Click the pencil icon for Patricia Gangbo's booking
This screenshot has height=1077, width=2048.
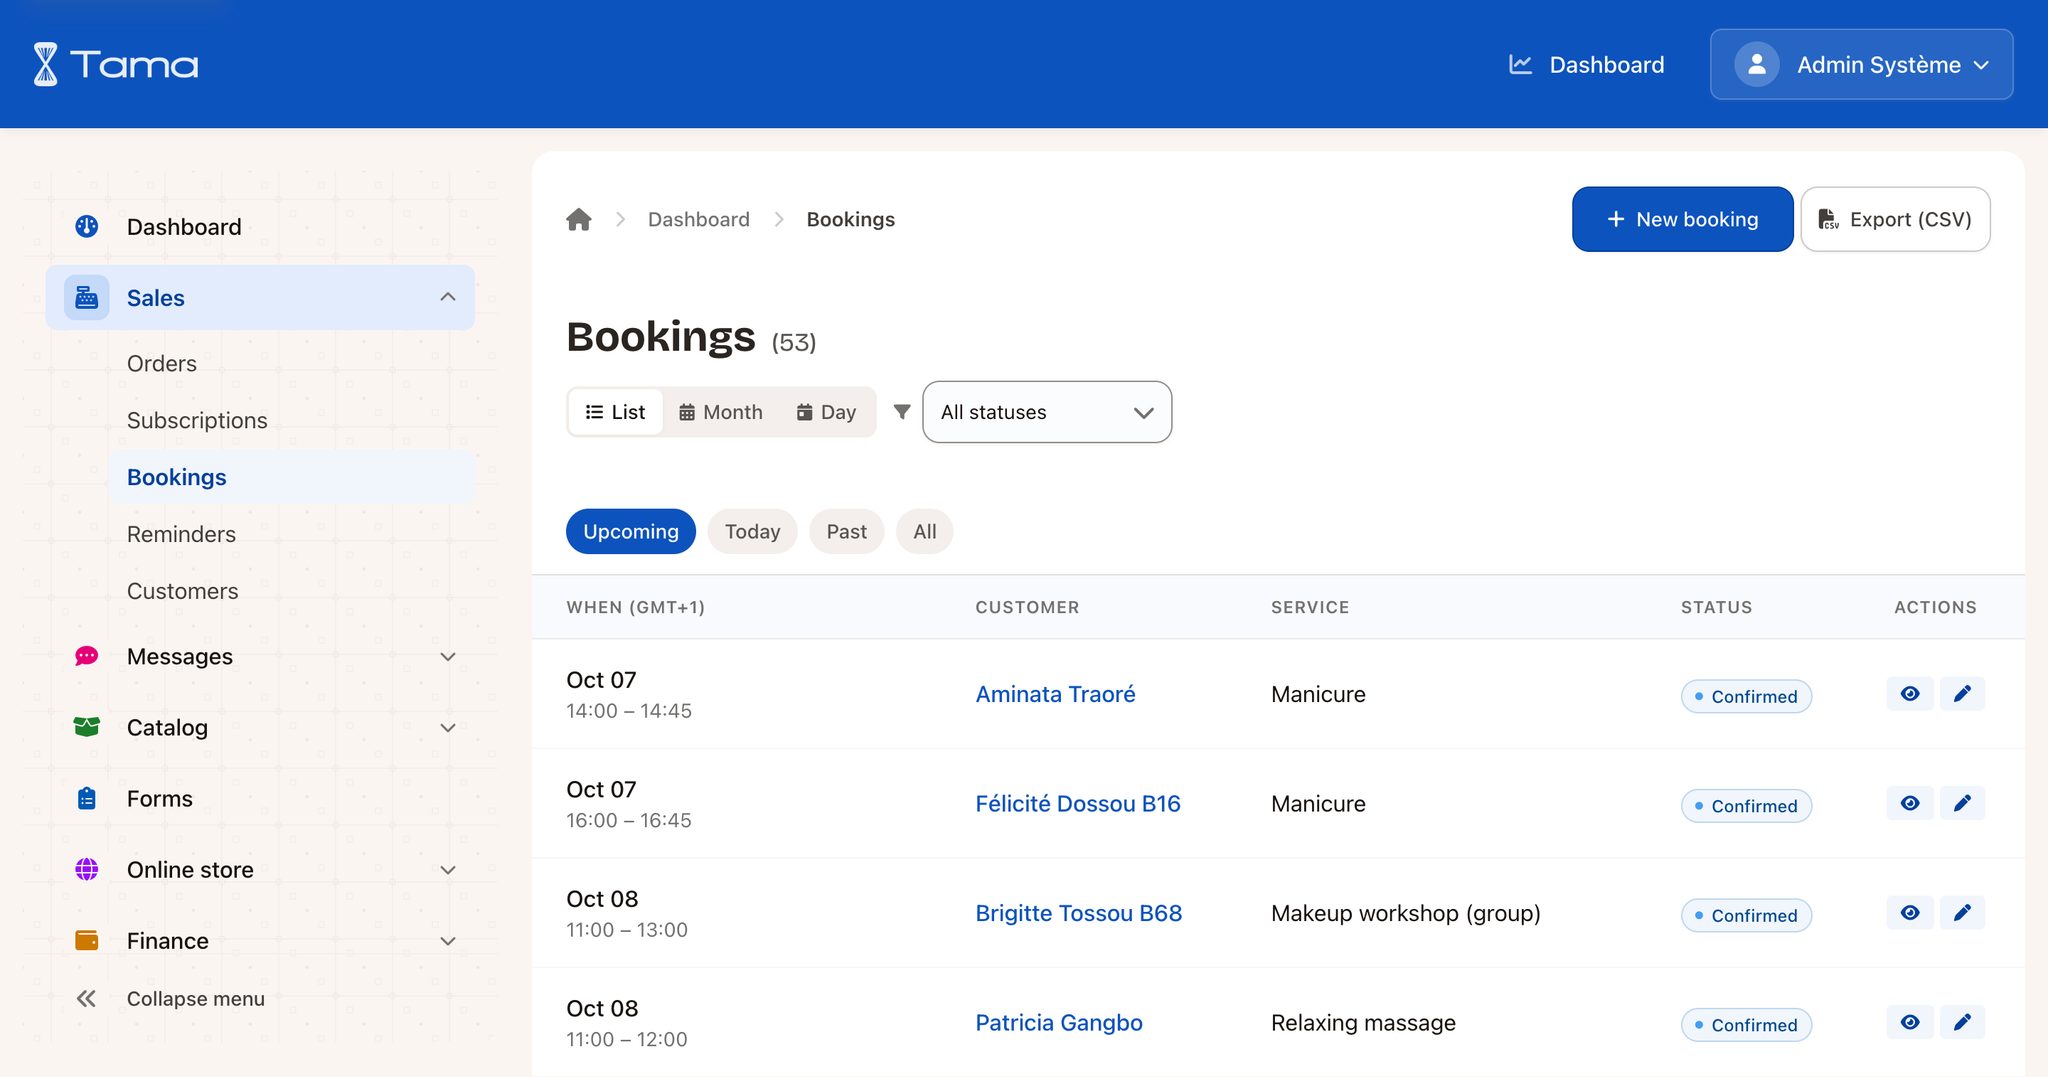1962,1022
